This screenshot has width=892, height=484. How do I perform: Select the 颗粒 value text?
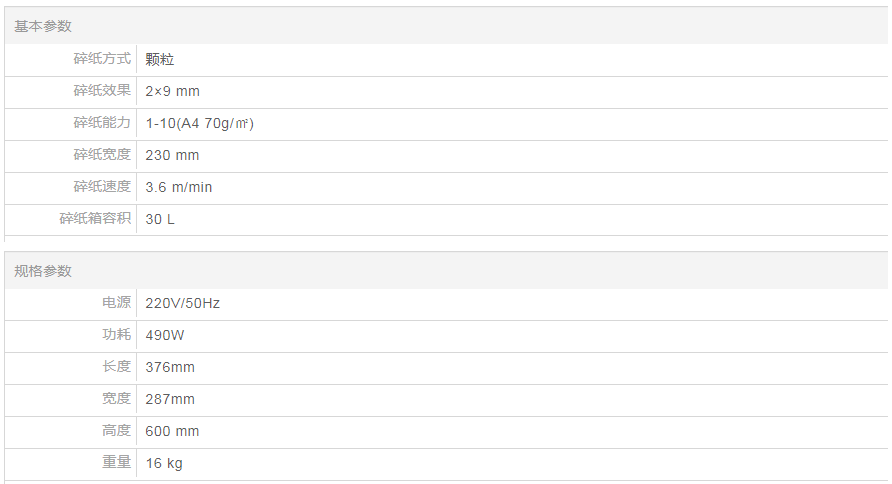(160, 60)
